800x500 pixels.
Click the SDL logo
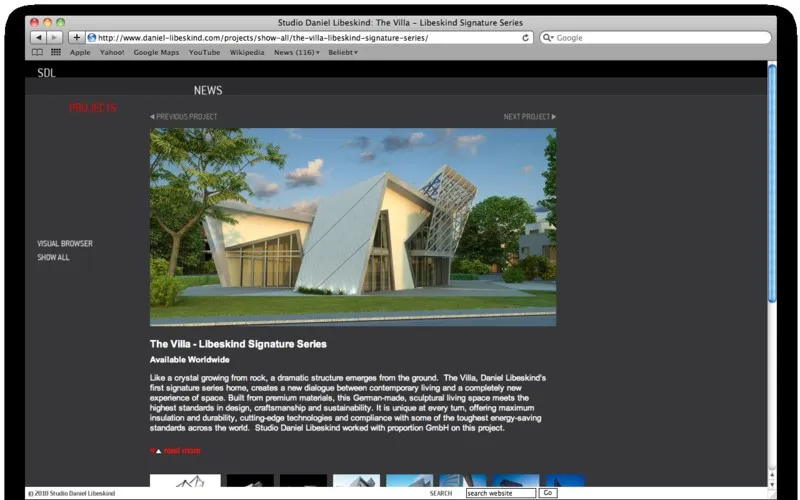[x=46, y=73]
